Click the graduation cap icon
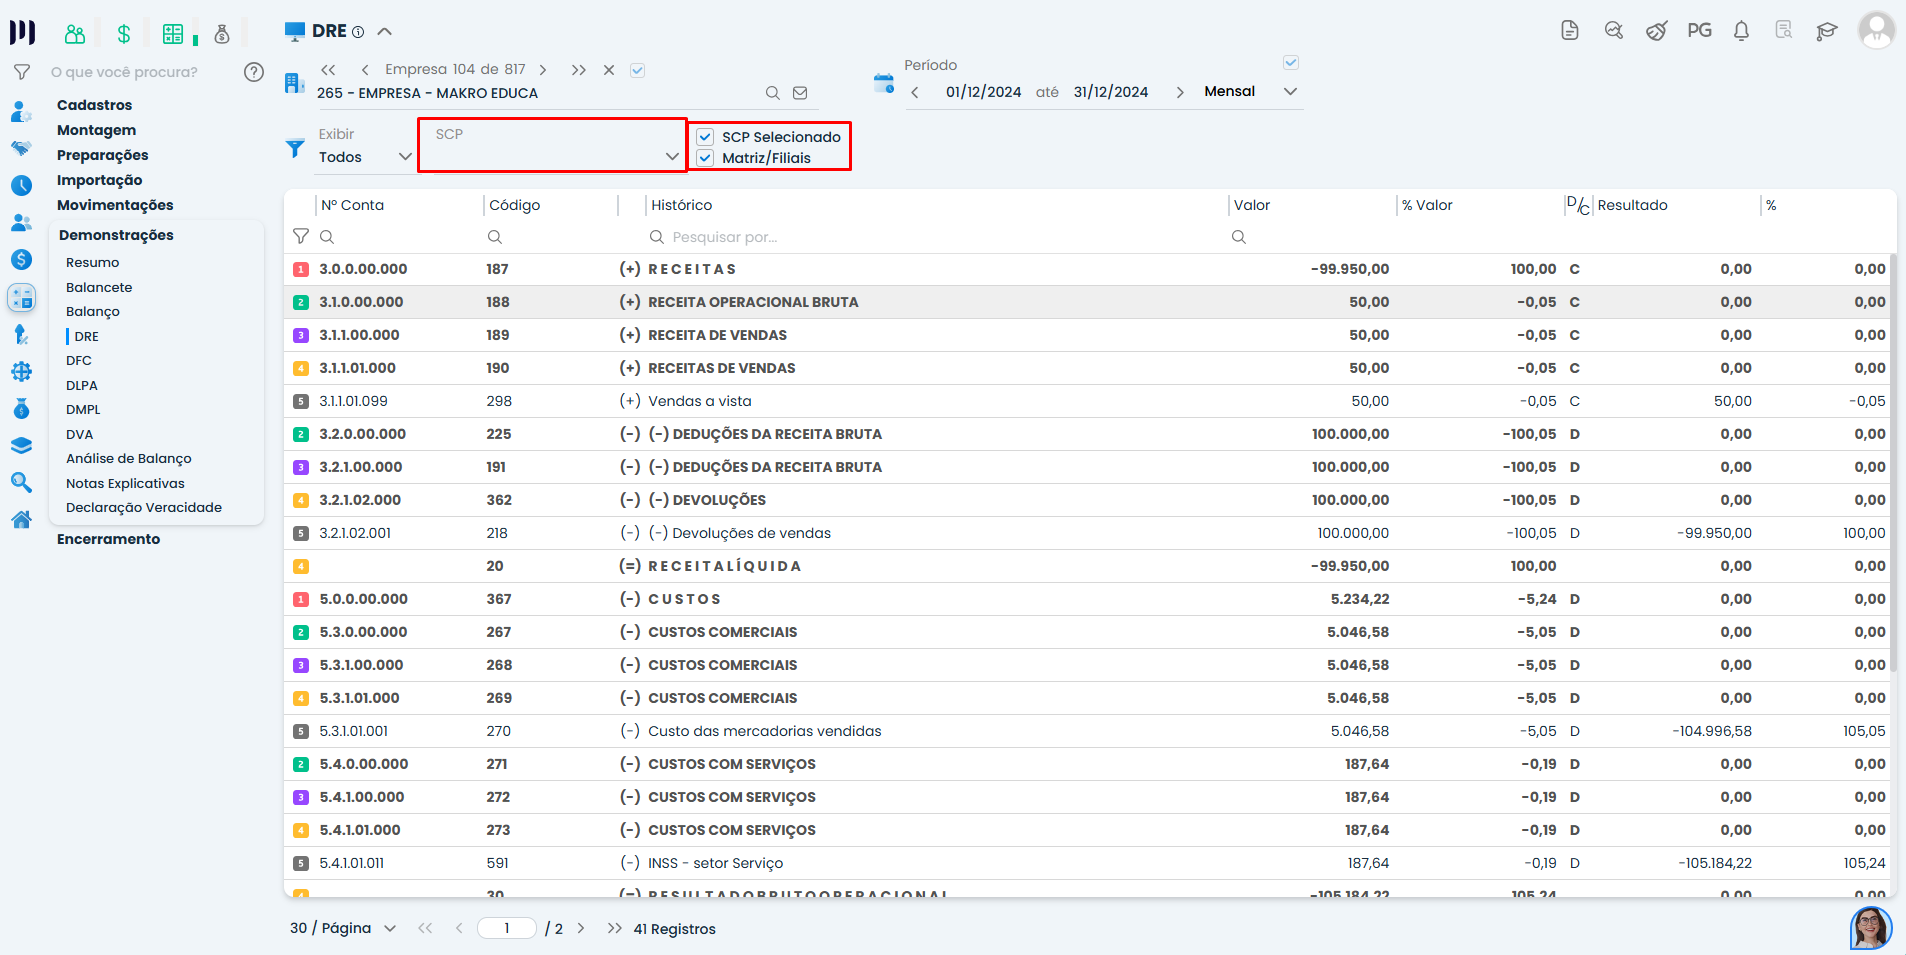Screen dimensions: 1906x955 1827,31
